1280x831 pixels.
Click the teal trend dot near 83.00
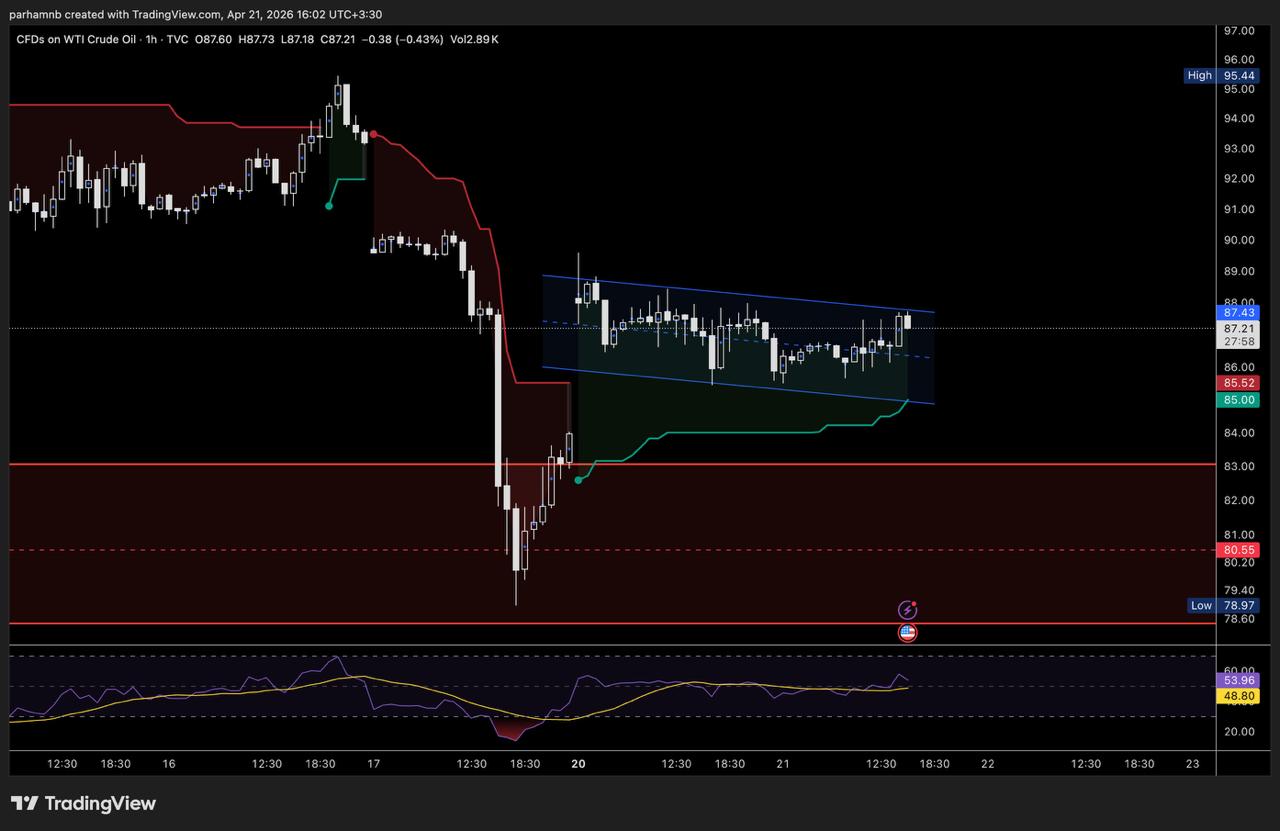point(578,480)
